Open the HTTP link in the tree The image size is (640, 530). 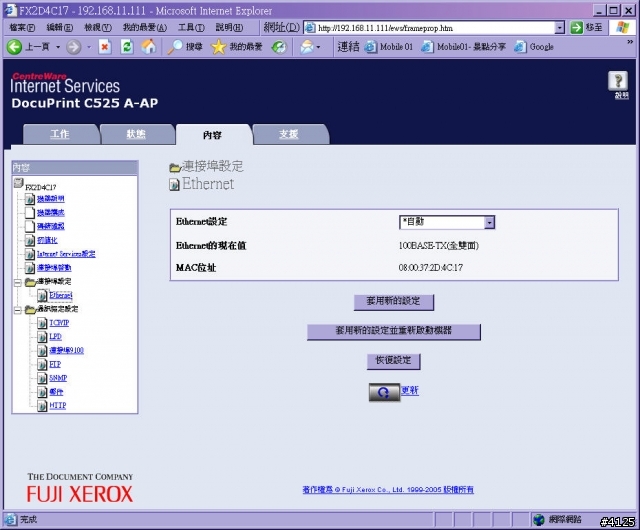point(58,405)
